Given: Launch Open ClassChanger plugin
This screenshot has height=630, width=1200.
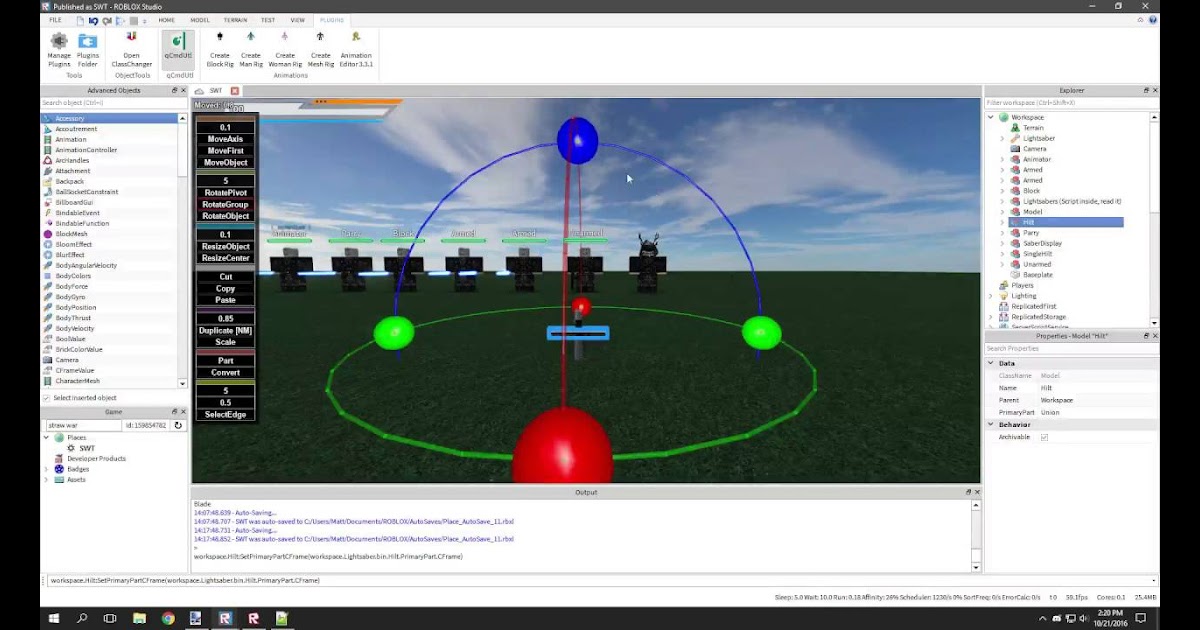Looking at the screenshot, I should point(131,49).
